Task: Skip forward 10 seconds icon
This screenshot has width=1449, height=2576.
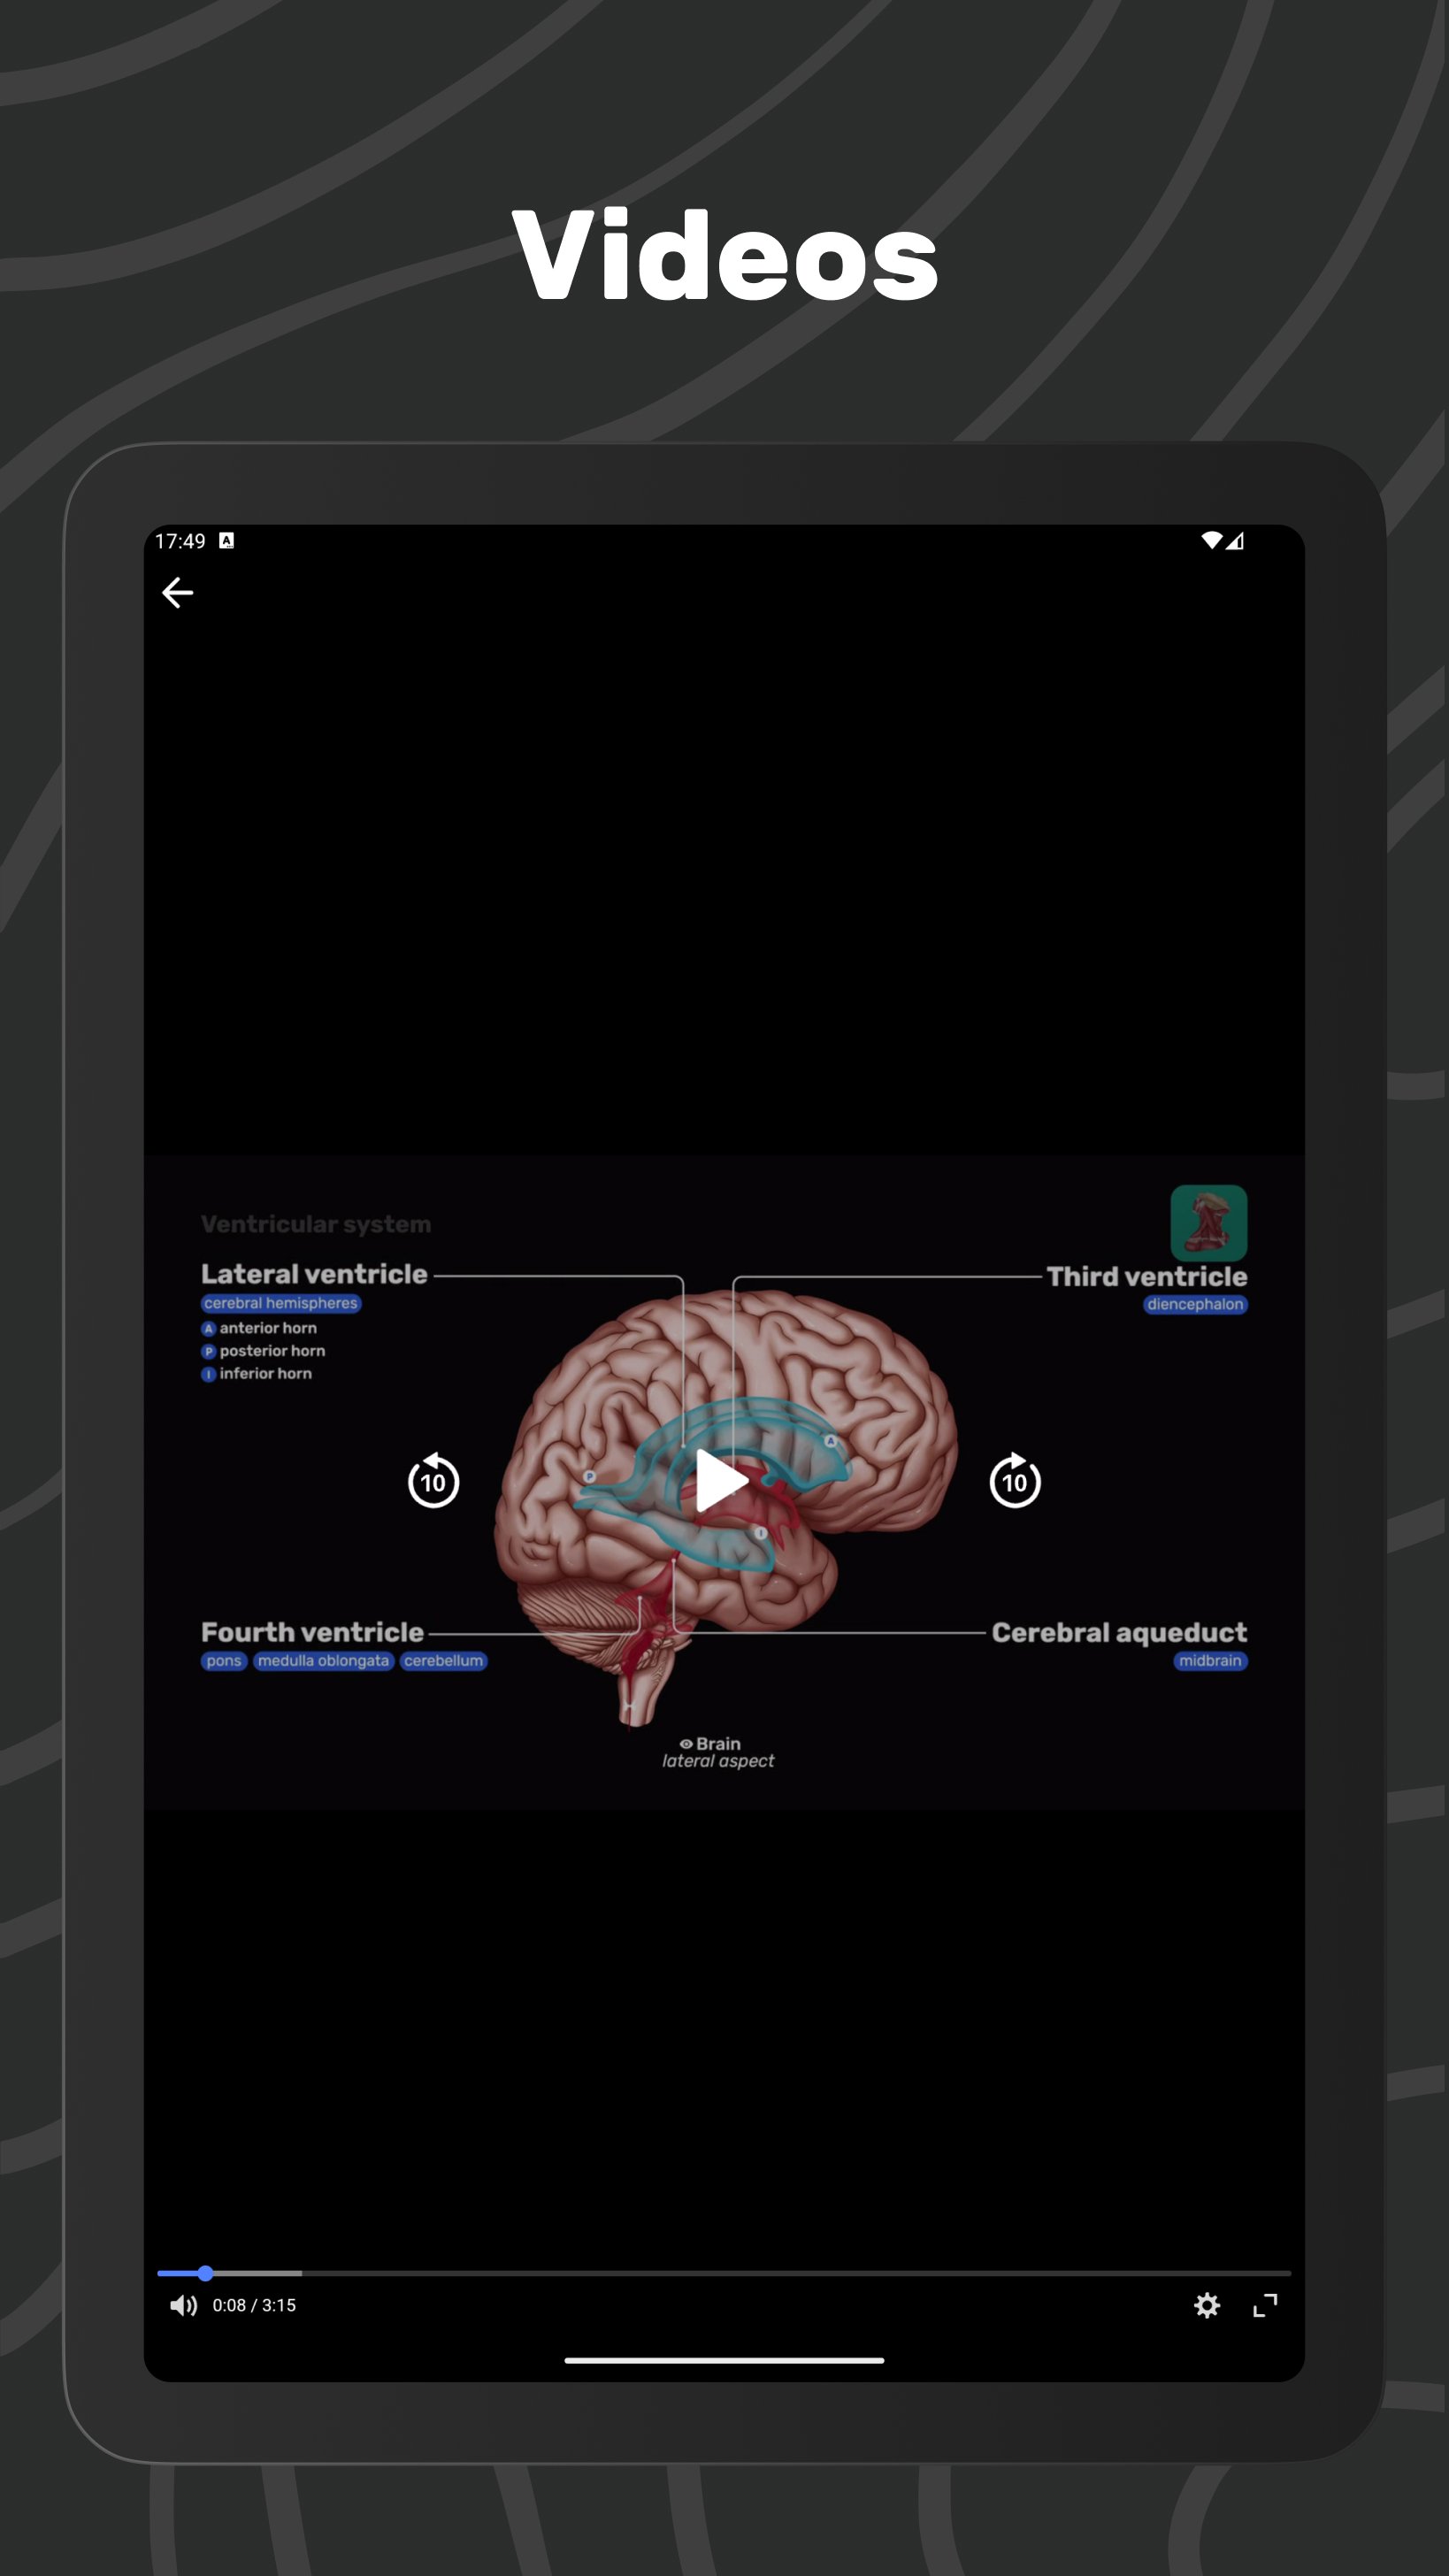Action: pyautogui.click(x=1015, y=1480)
